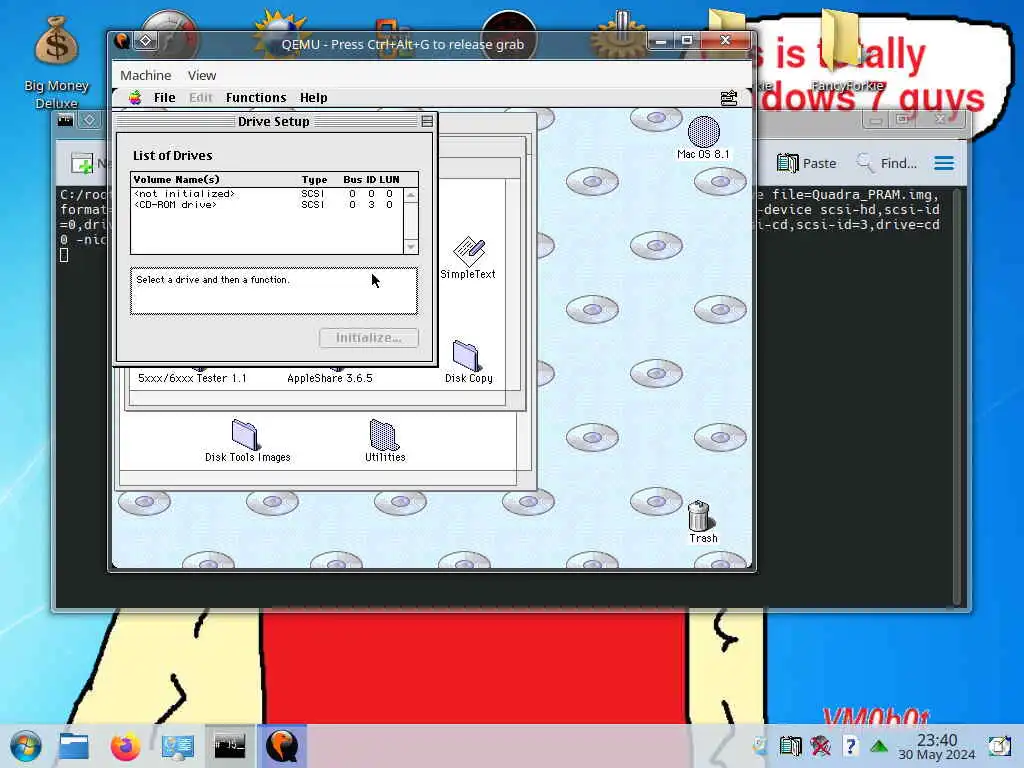Select the Trash icon on the Mac desktop
Viewport: 1024px width, 768px height.
click(699, 516)
